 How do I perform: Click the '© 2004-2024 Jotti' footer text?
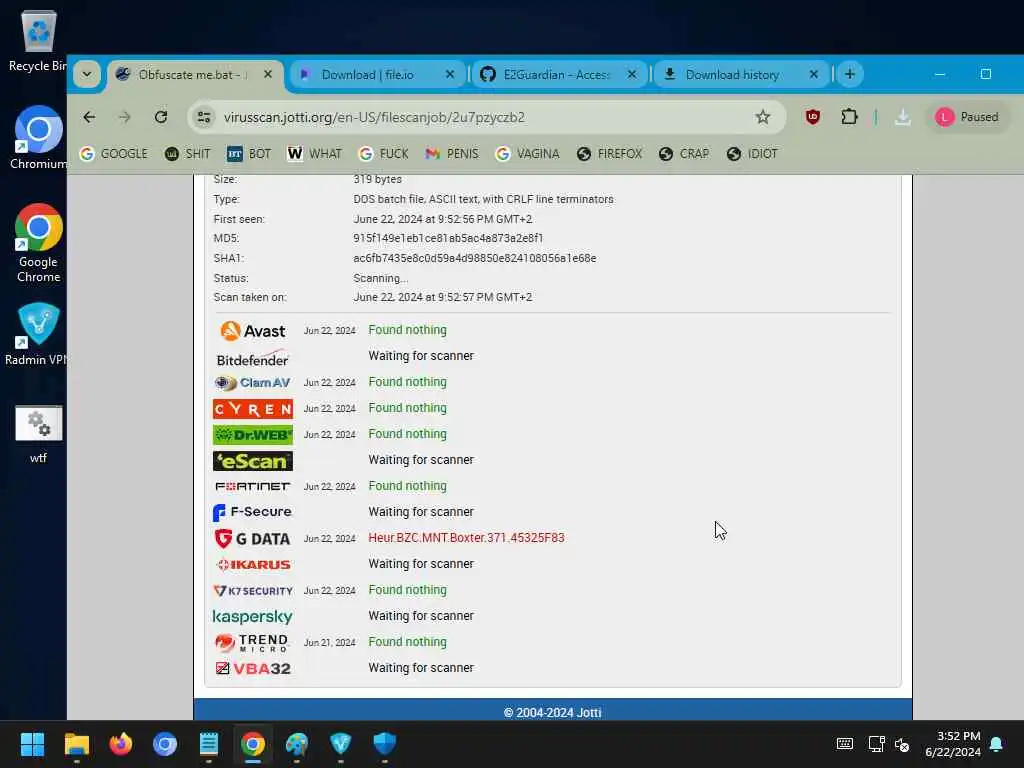click(x=552, y=712)
